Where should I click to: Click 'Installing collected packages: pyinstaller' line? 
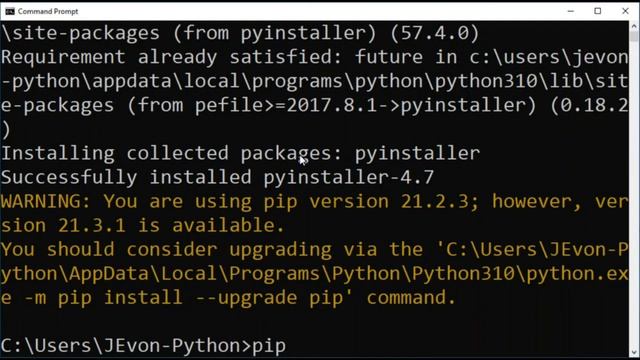240,153
